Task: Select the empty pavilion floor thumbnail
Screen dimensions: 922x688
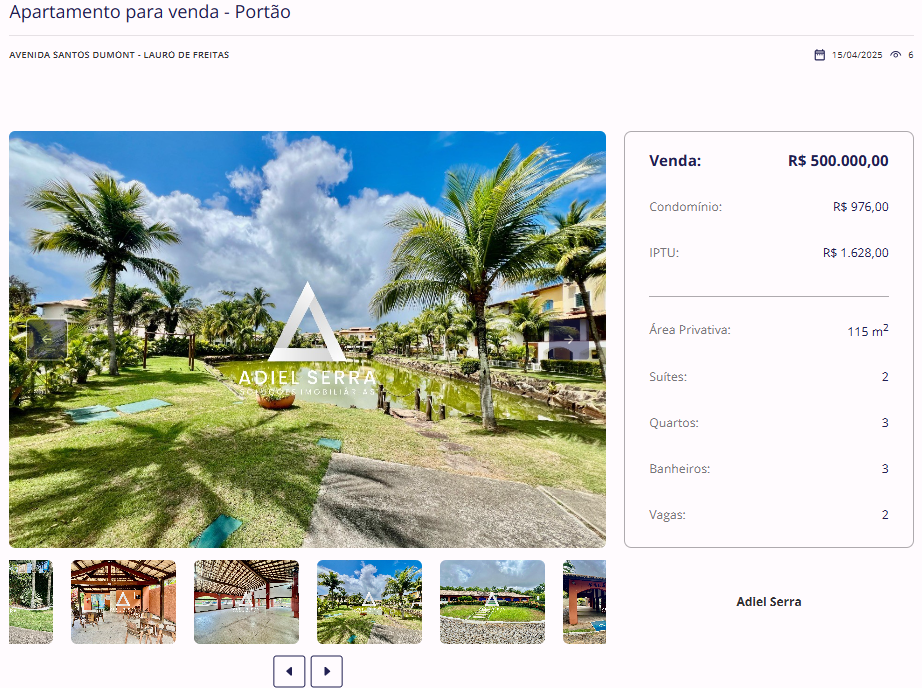Action: (246, 602)
